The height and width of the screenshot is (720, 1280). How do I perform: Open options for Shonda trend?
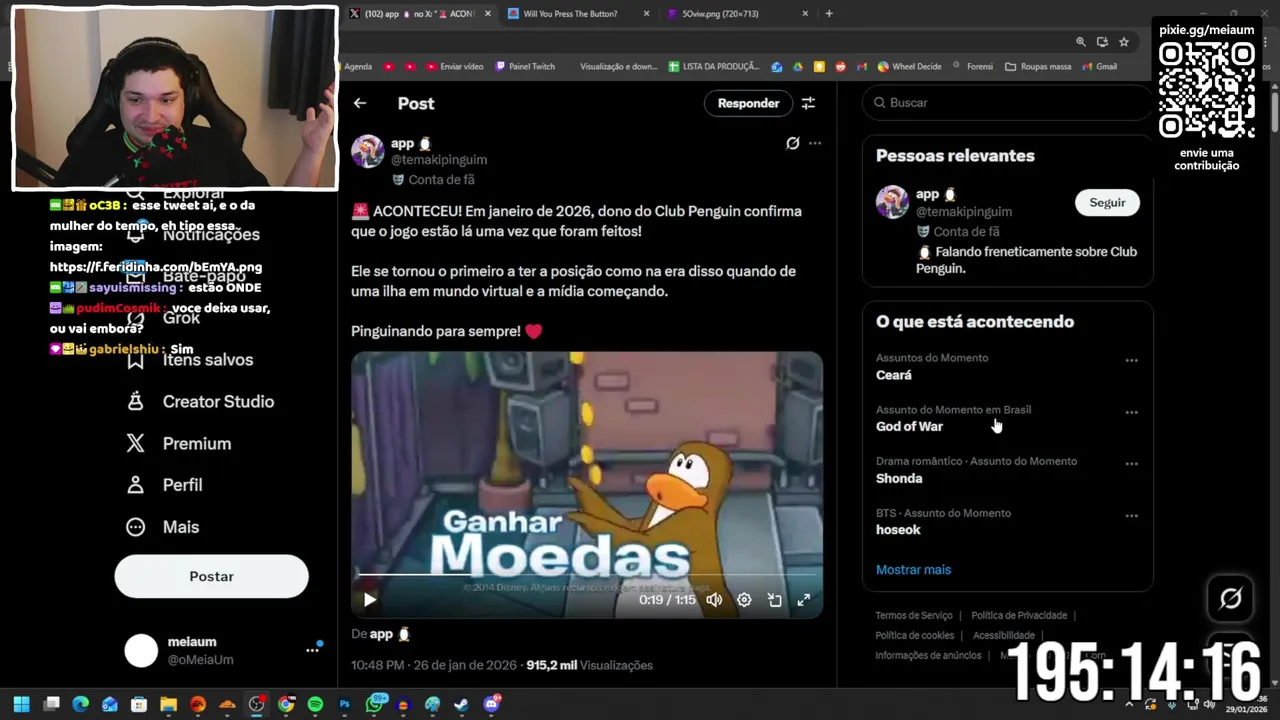click(1131, 464)
